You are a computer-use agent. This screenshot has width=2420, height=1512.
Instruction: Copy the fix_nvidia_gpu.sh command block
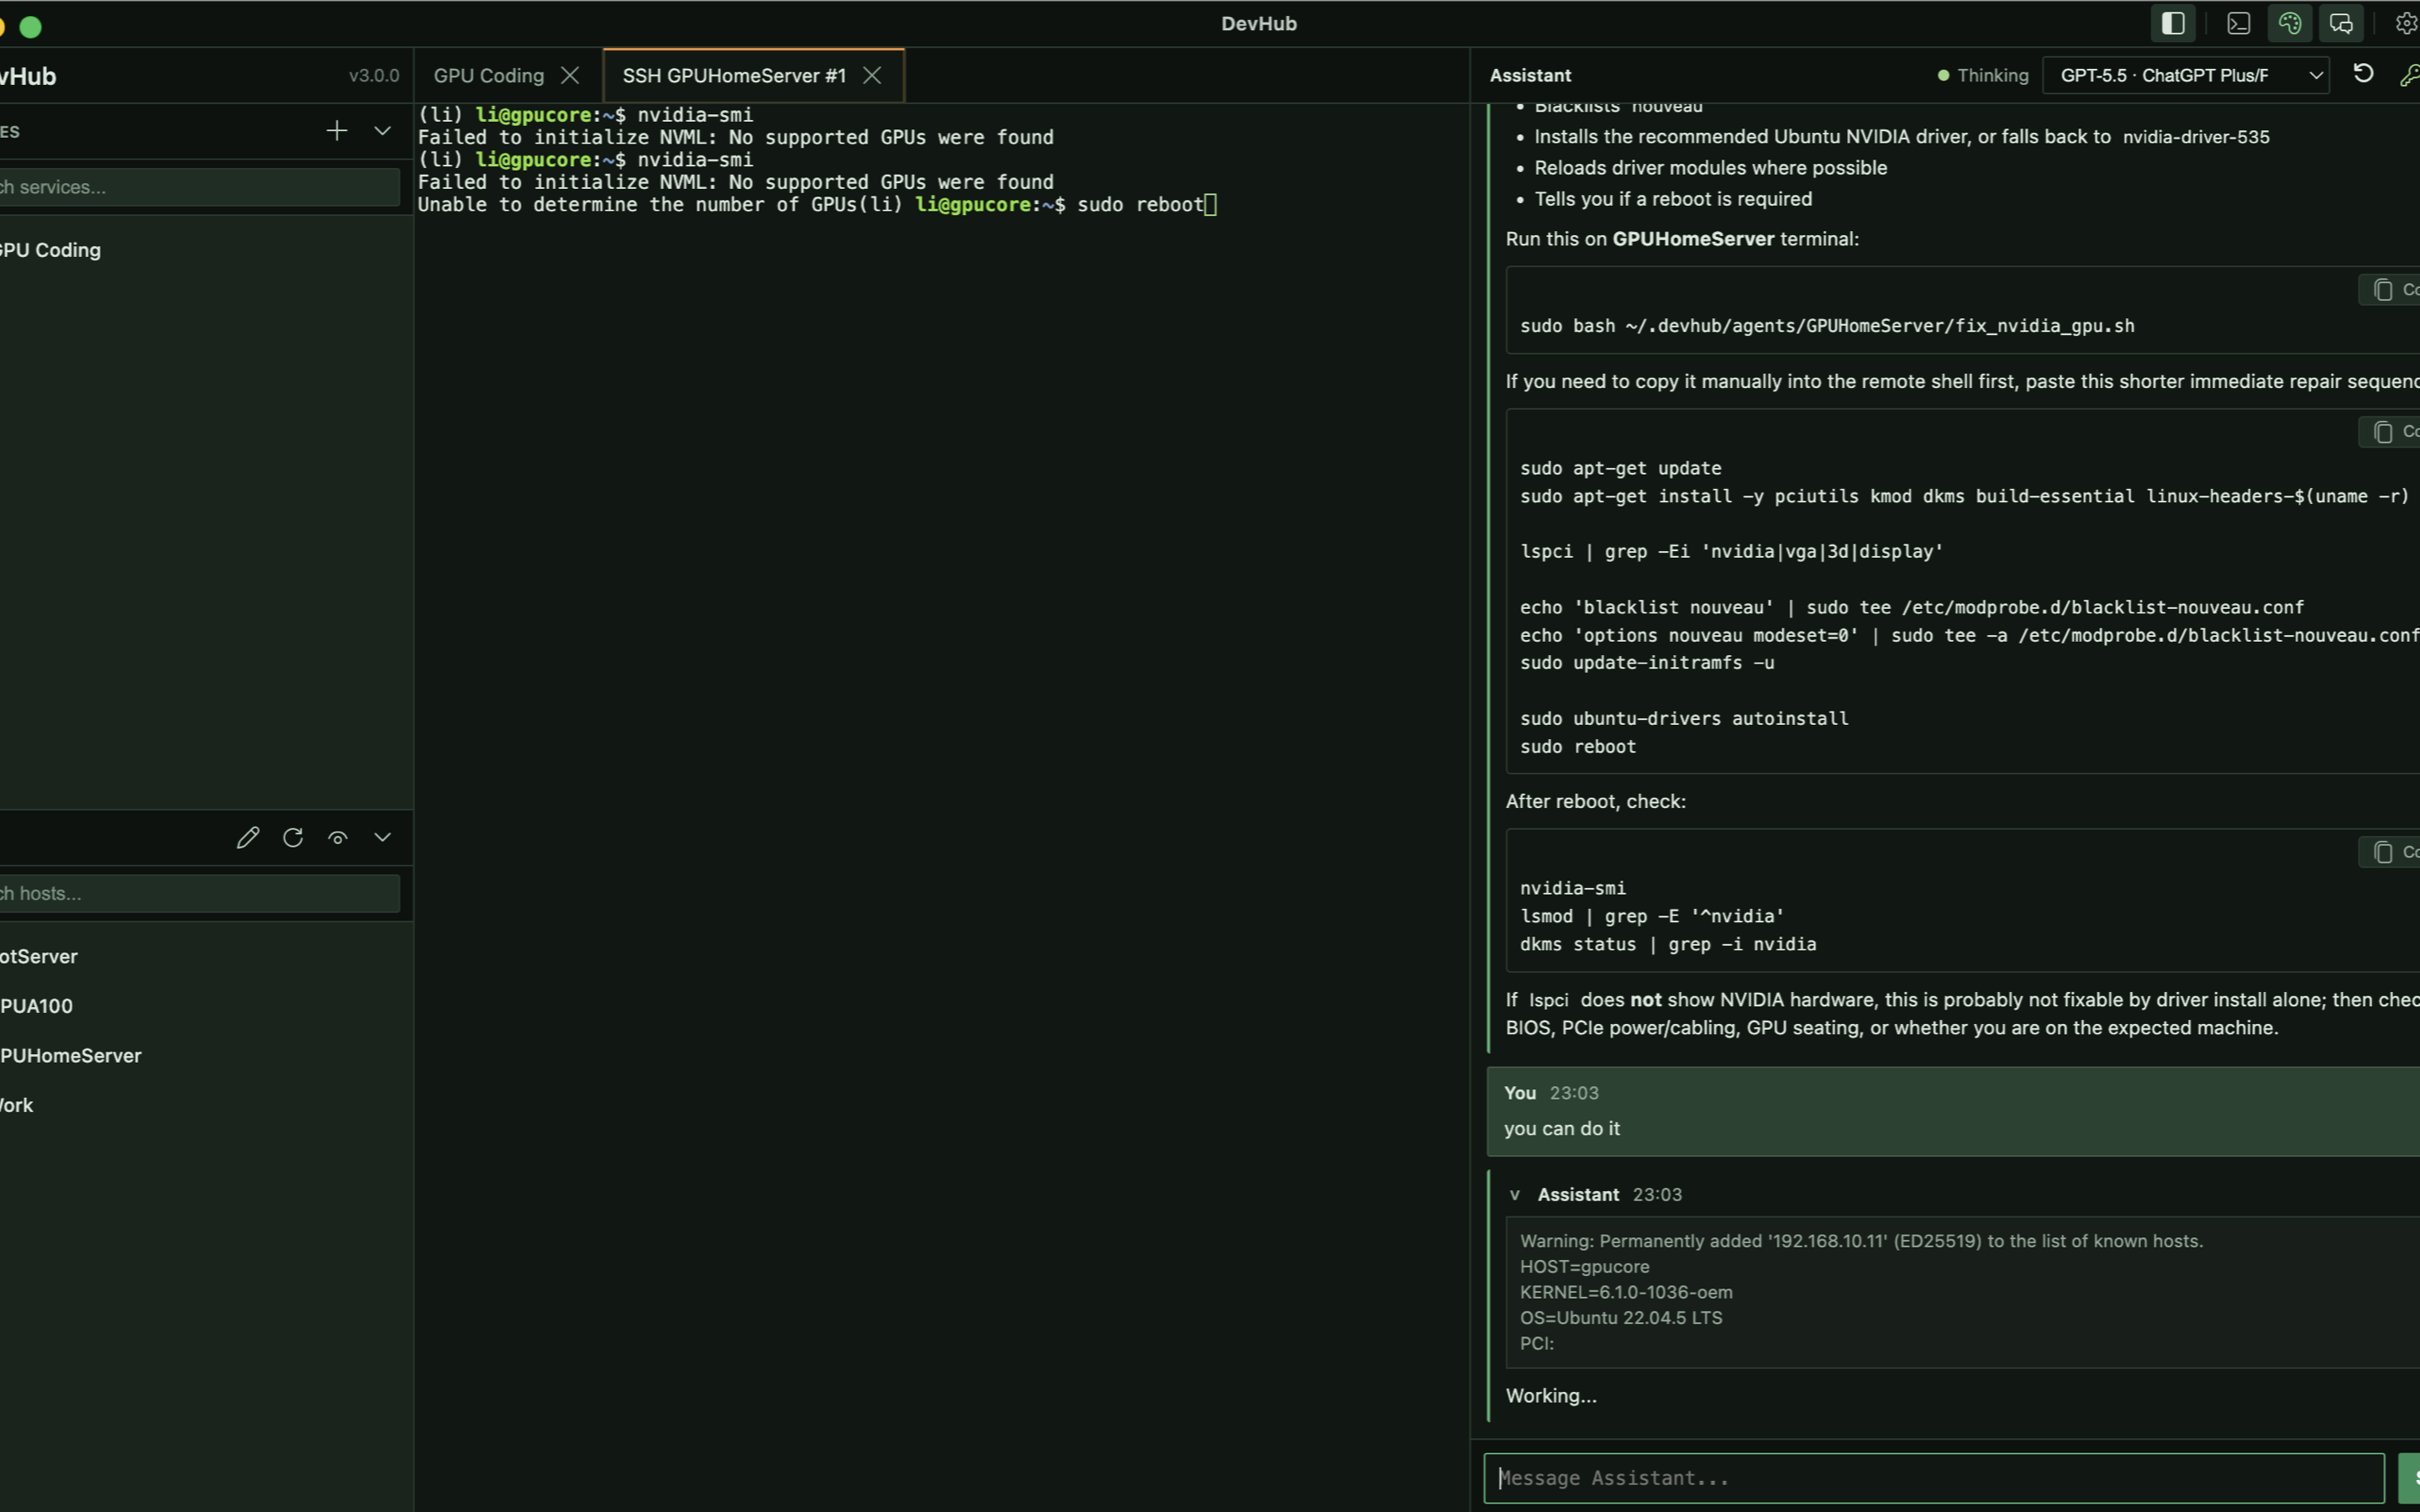tap(2390, 290)
